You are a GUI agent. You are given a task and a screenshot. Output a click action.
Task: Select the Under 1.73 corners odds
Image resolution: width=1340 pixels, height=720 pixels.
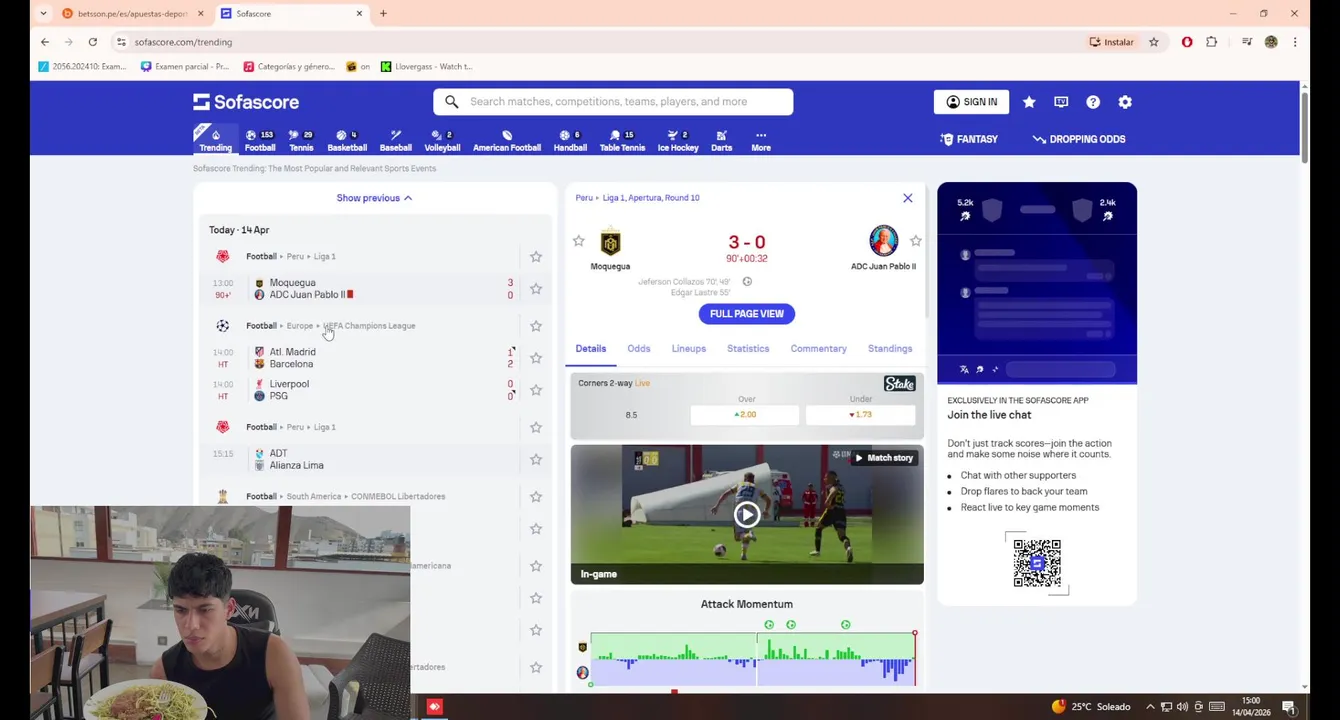coord(860,415)
